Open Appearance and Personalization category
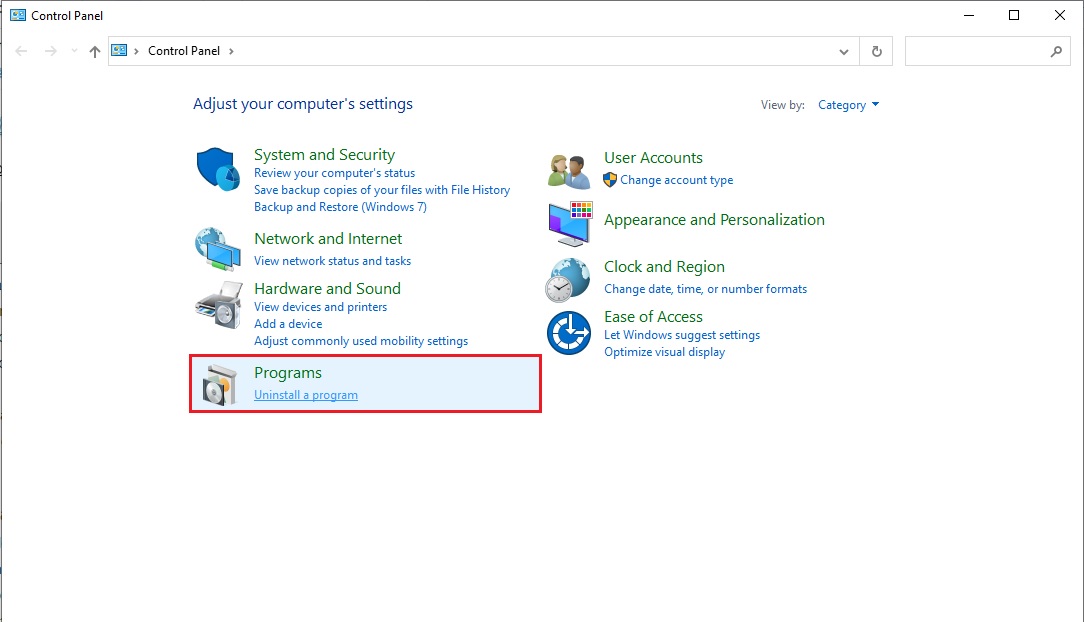 [714, 220]
